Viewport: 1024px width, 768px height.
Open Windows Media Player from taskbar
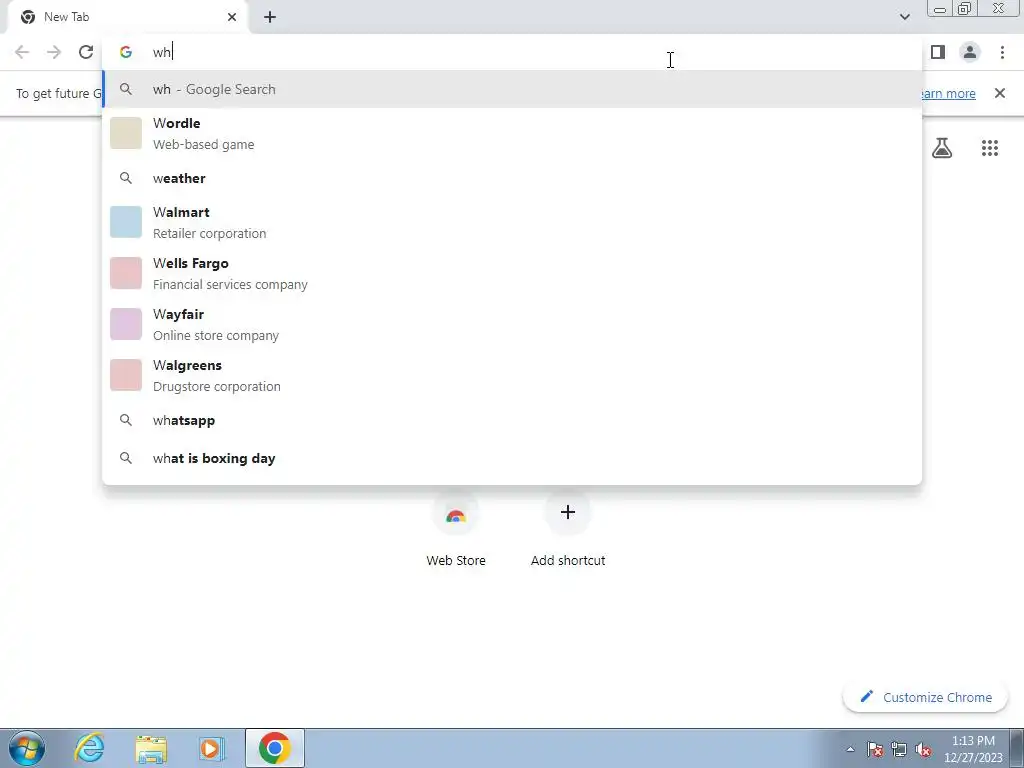pyautogui.click(x=211, y=748)
